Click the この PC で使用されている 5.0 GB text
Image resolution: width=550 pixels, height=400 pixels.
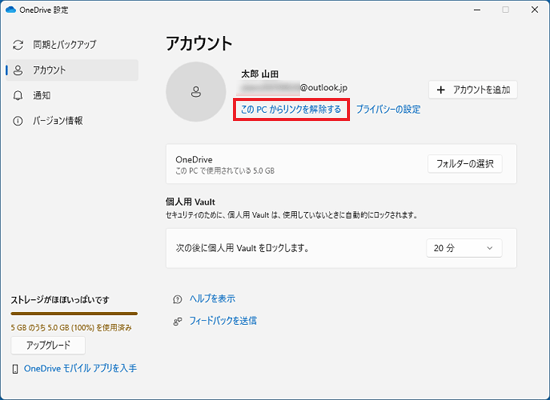pyautogui.click(x=225, y=171)
